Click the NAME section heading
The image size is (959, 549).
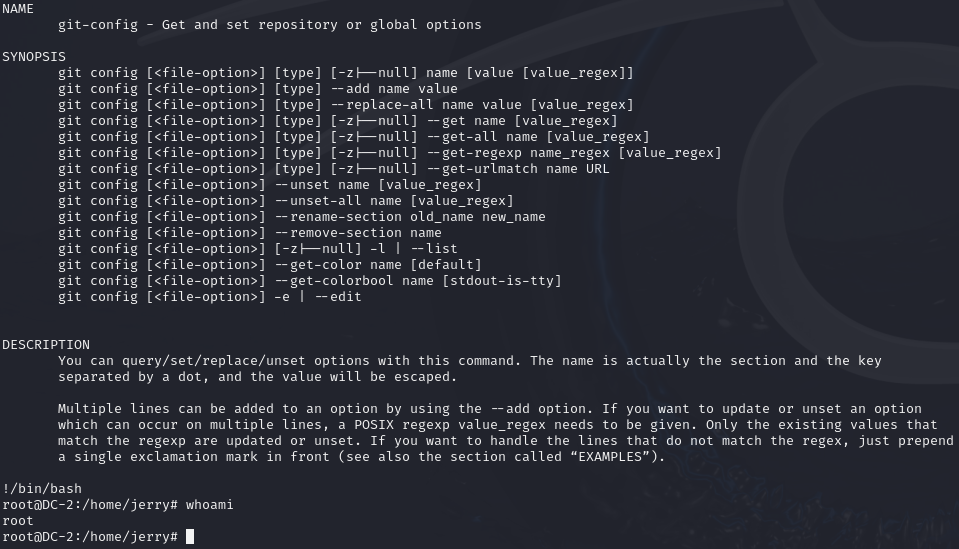18,8
